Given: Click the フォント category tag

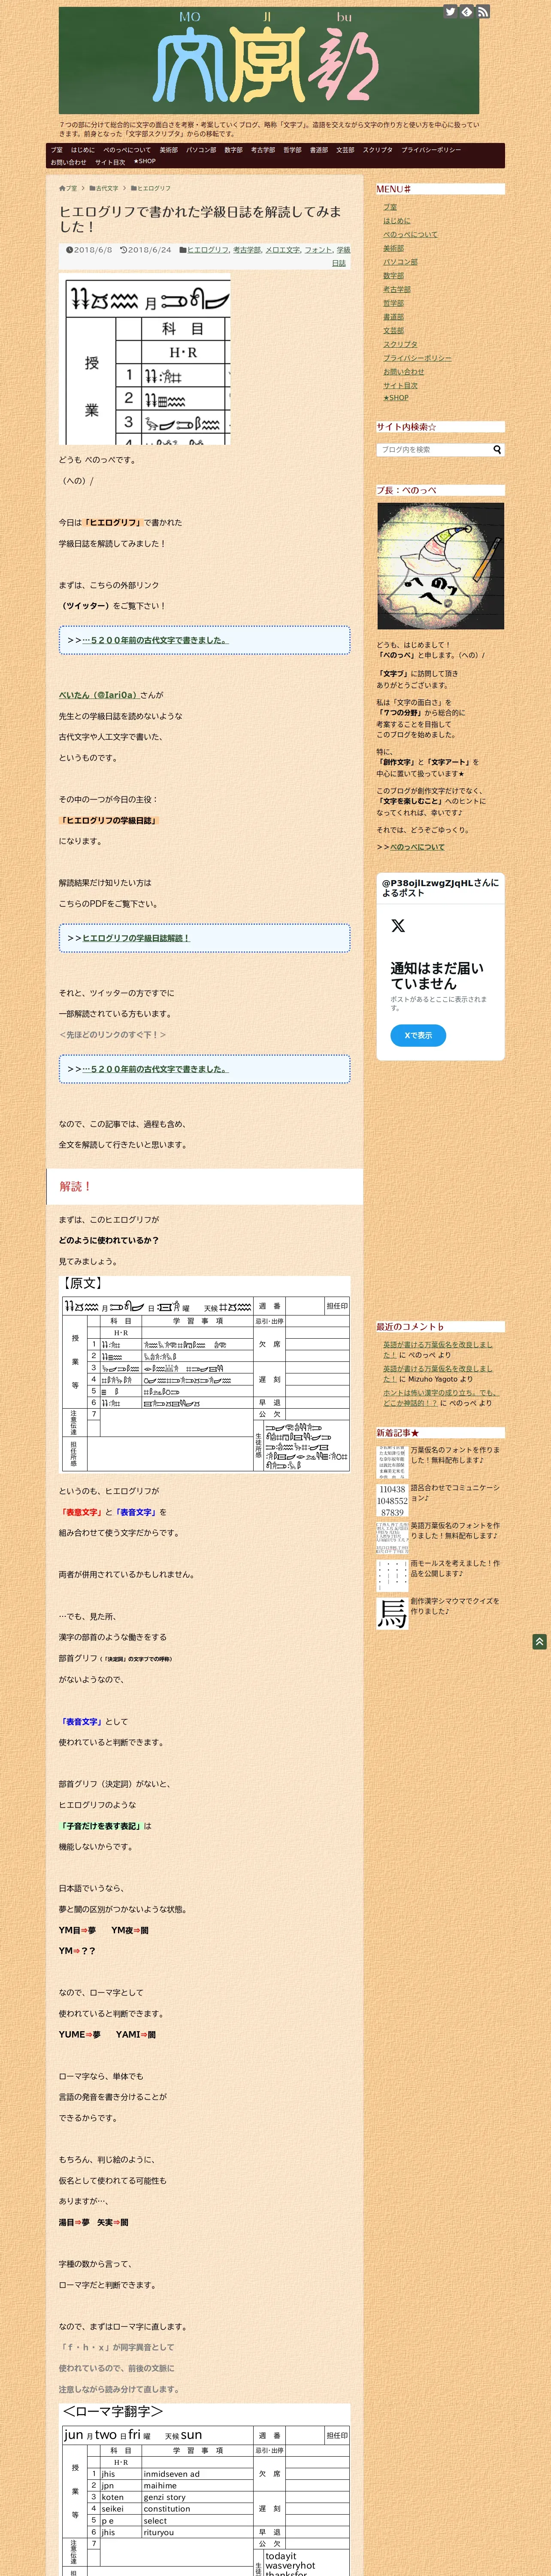Looking at the screenshot, I should pos(318,250).
